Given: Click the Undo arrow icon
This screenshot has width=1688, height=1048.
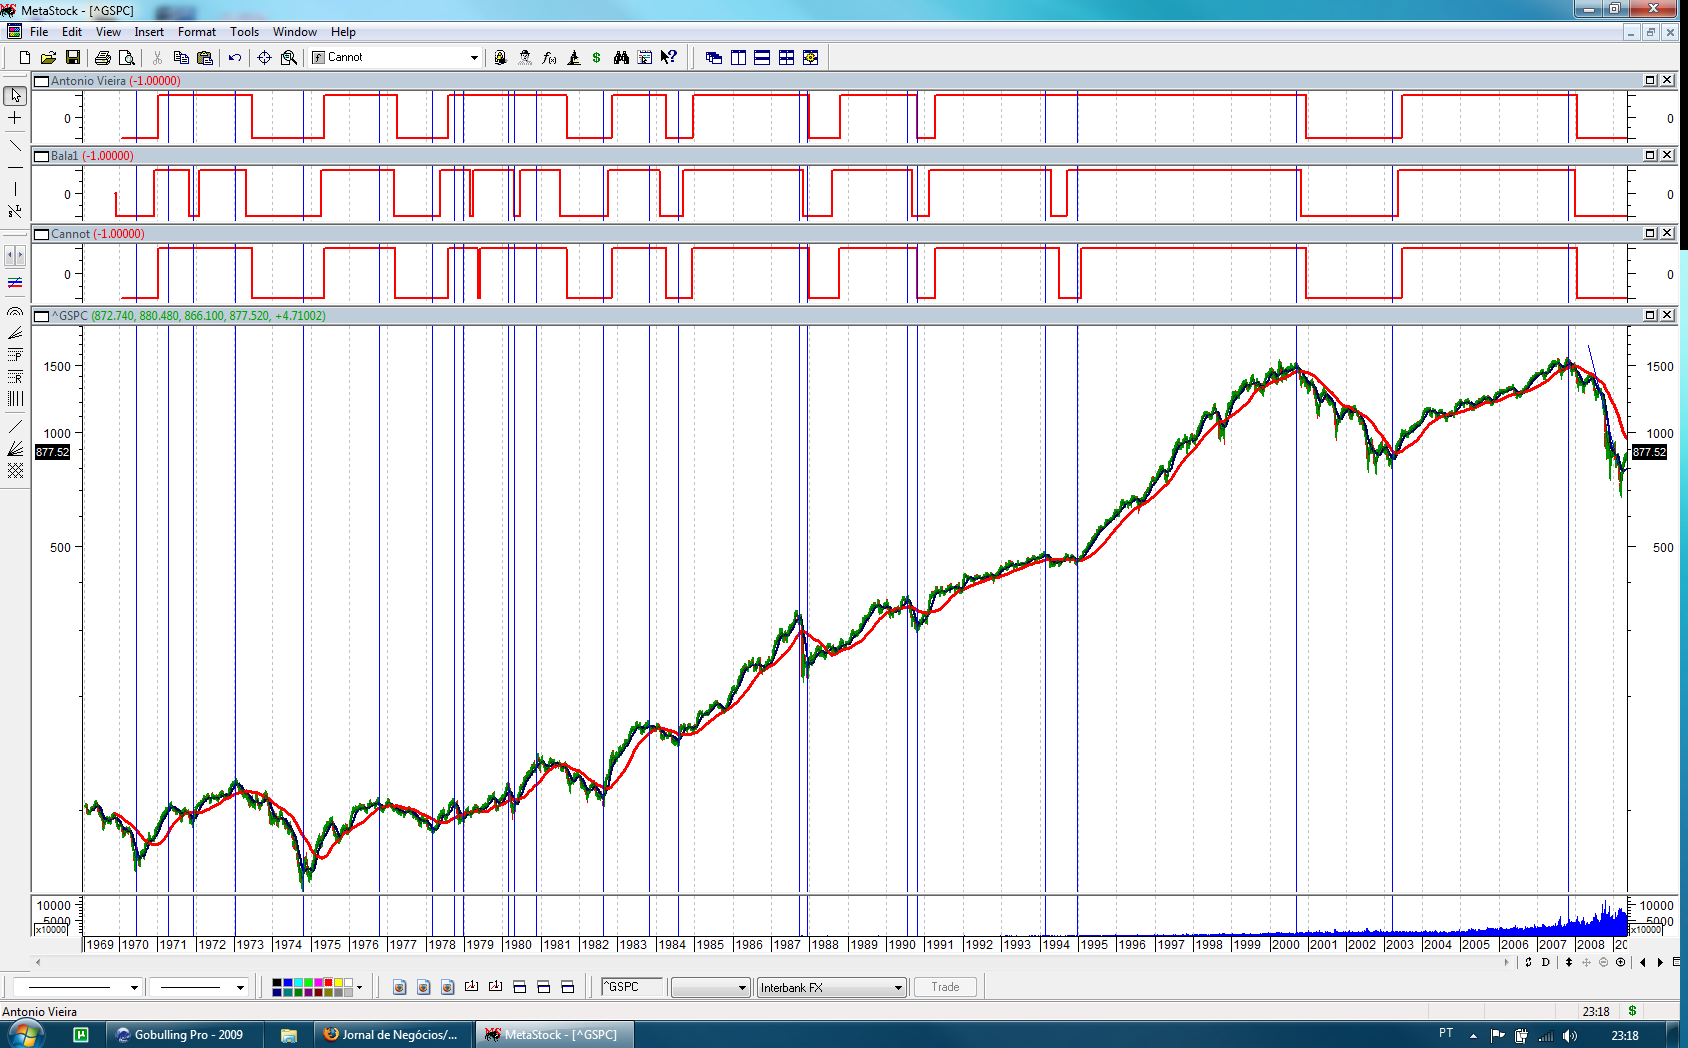Looking at the screenshot, I should pyautogui.click(x=235, y=58).
